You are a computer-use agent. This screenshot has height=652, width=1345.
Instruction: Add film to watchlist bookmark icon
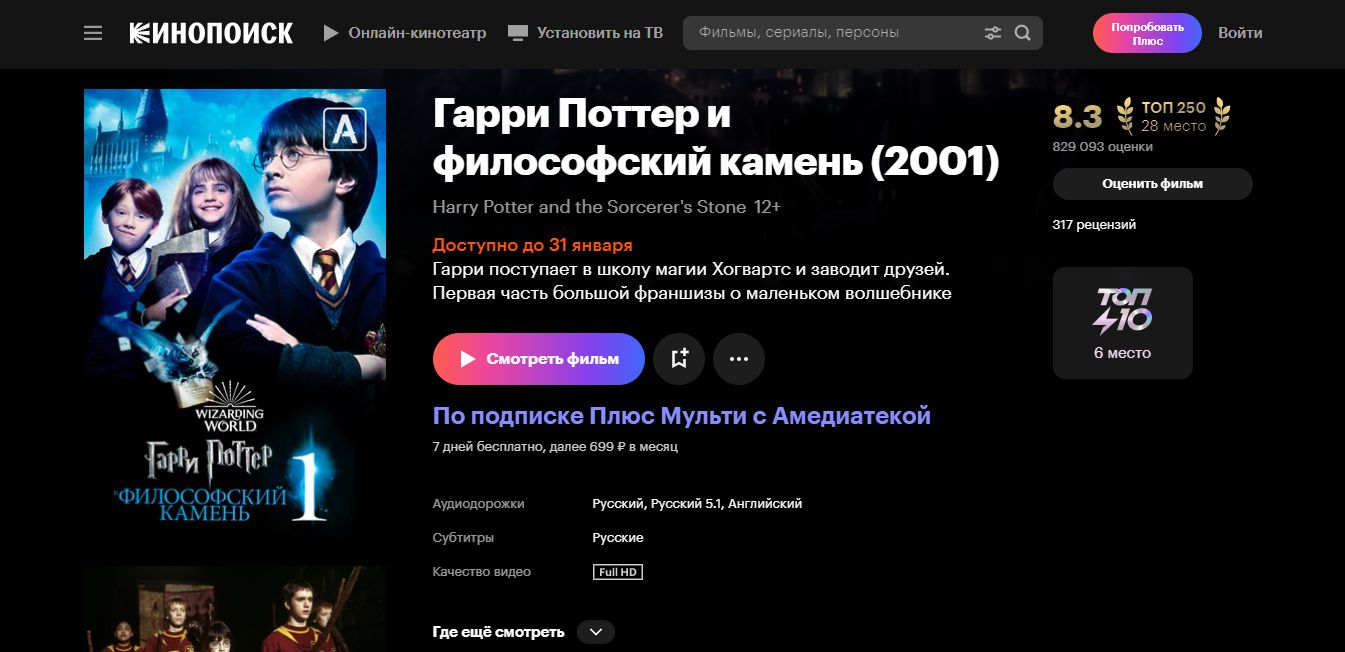[x=679, y=359]
